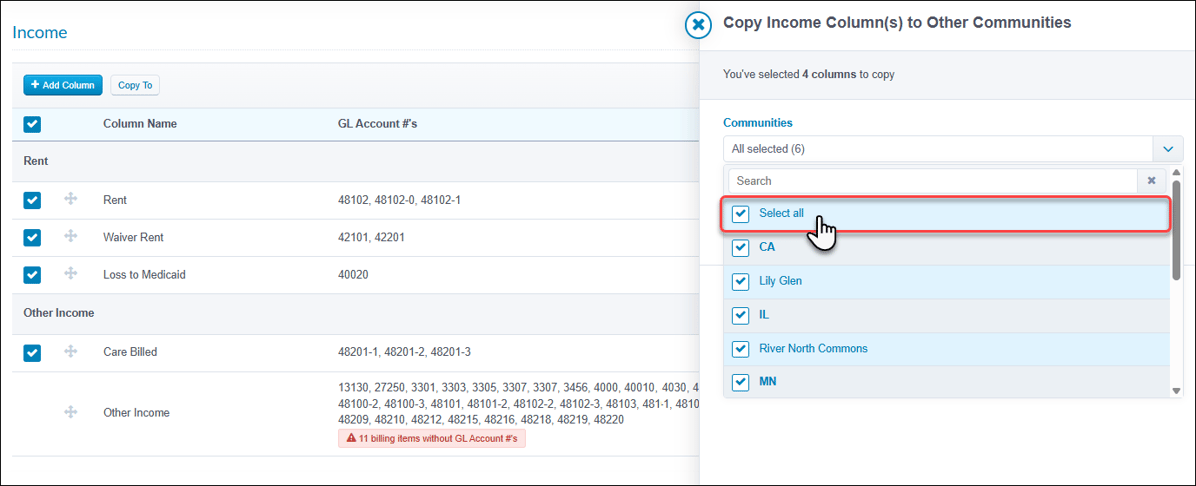Click move handle beside Care Billed

[x=71, y=351]
